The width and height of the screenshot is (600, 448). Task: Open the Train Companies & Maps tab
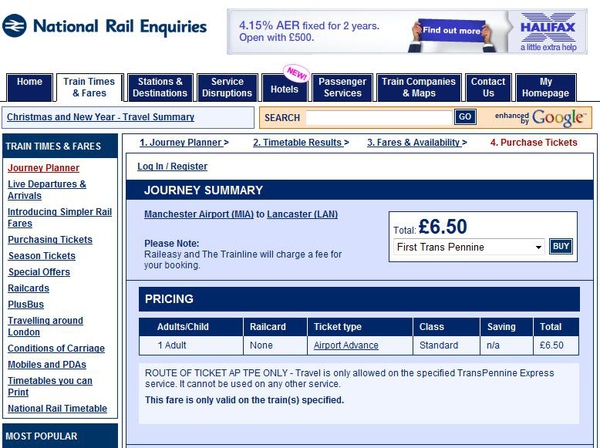pyautogui.click(x=419, y=87)
